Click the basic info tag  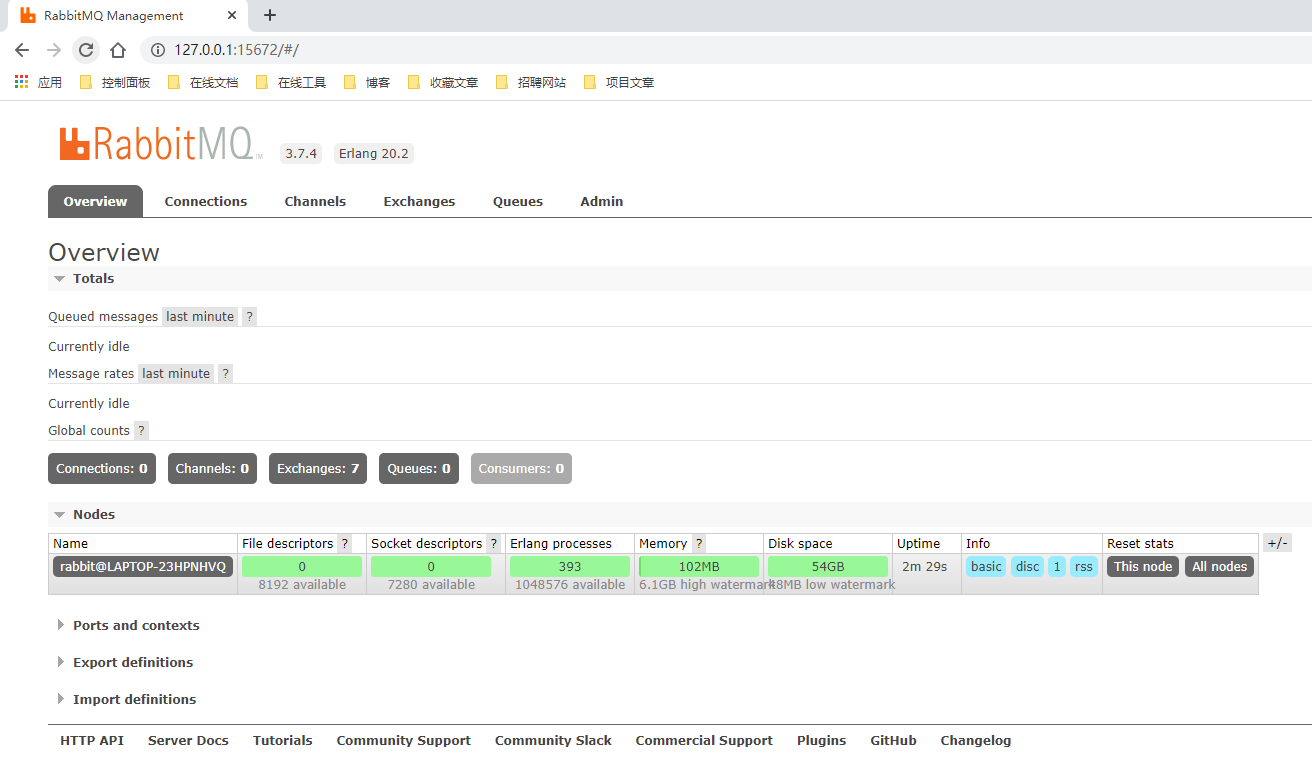[986, 566]
